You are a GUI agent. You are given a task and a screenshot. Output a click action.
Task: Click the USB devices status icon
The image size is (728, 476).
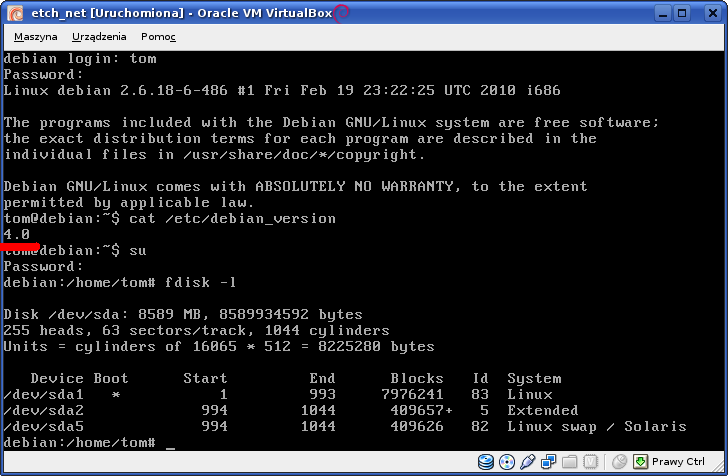click(525, 462)
